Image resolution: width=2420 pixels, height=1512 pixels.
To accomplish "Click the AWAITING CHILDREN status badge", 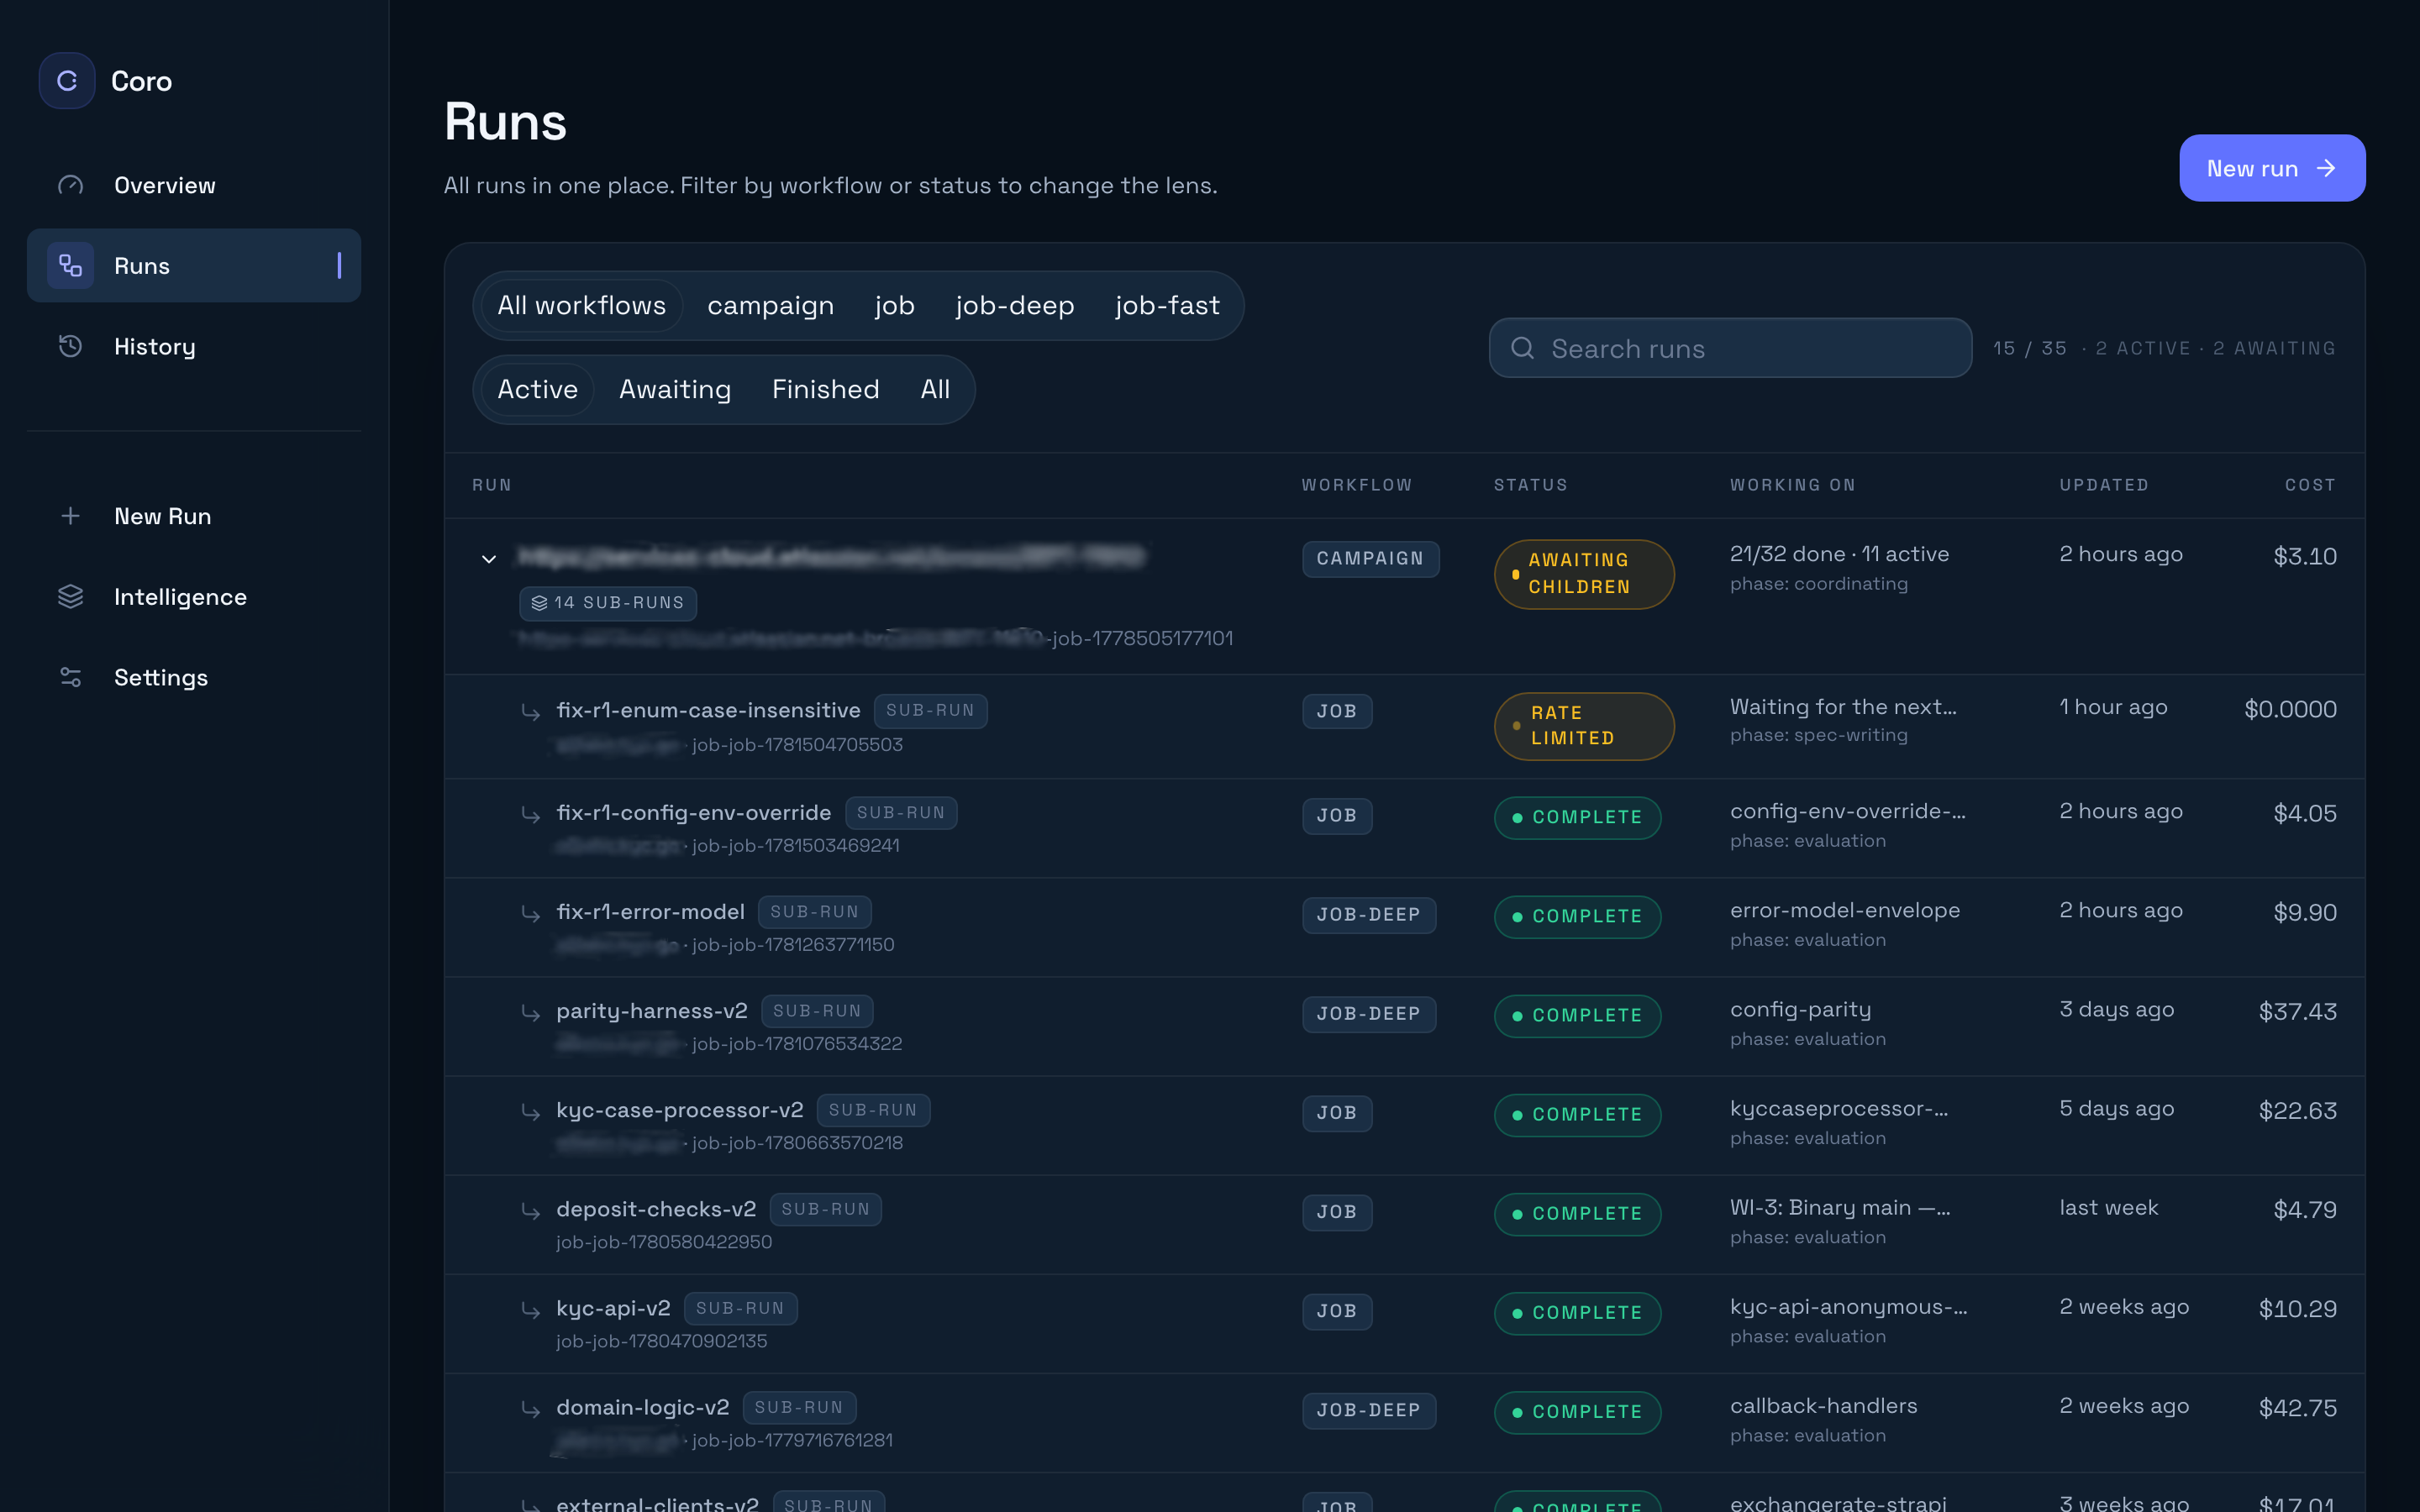I will 1584,574.
